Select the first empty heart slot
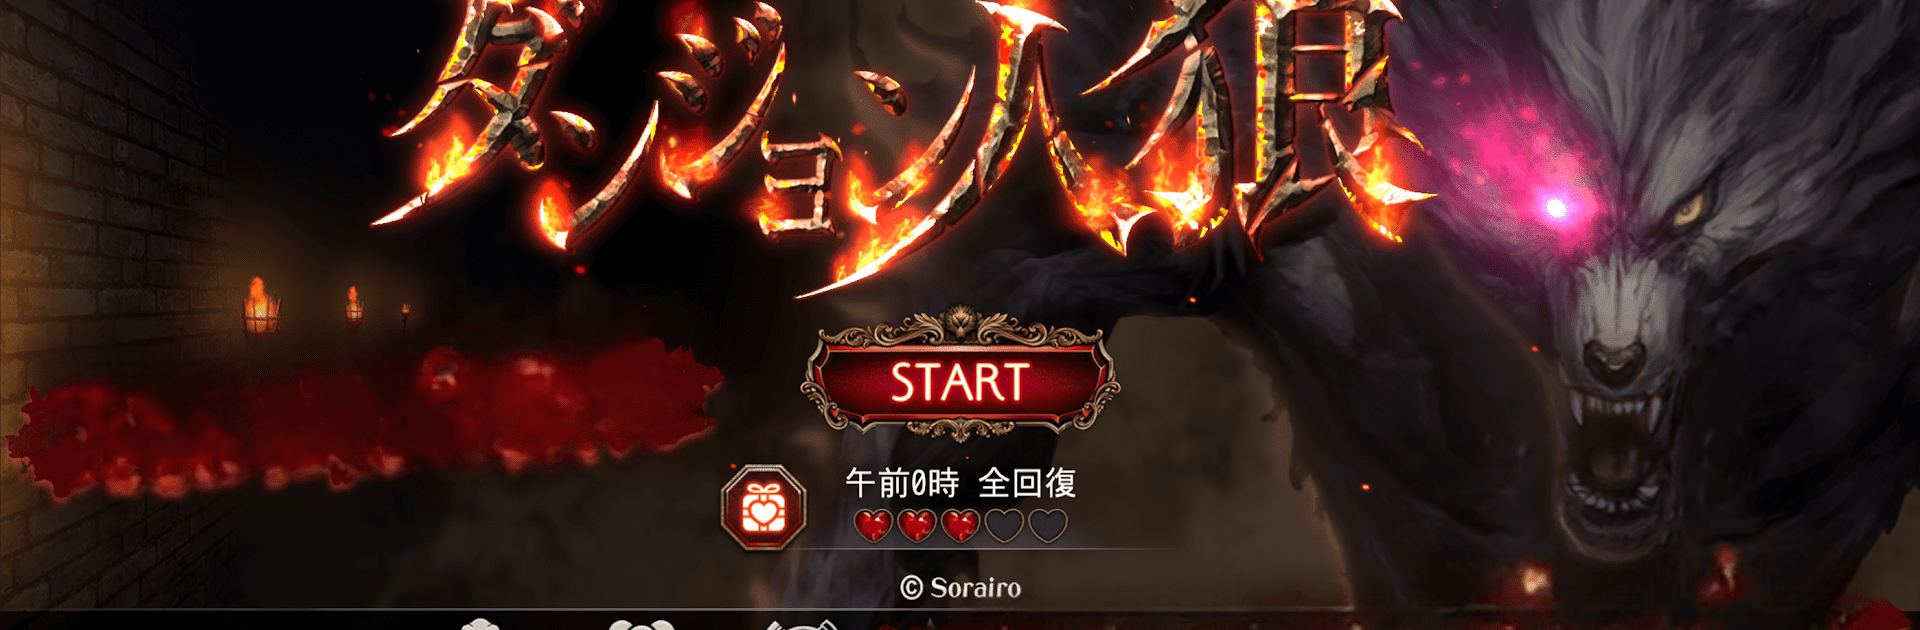This screenshot has width=1920, height=630. 1004,525
